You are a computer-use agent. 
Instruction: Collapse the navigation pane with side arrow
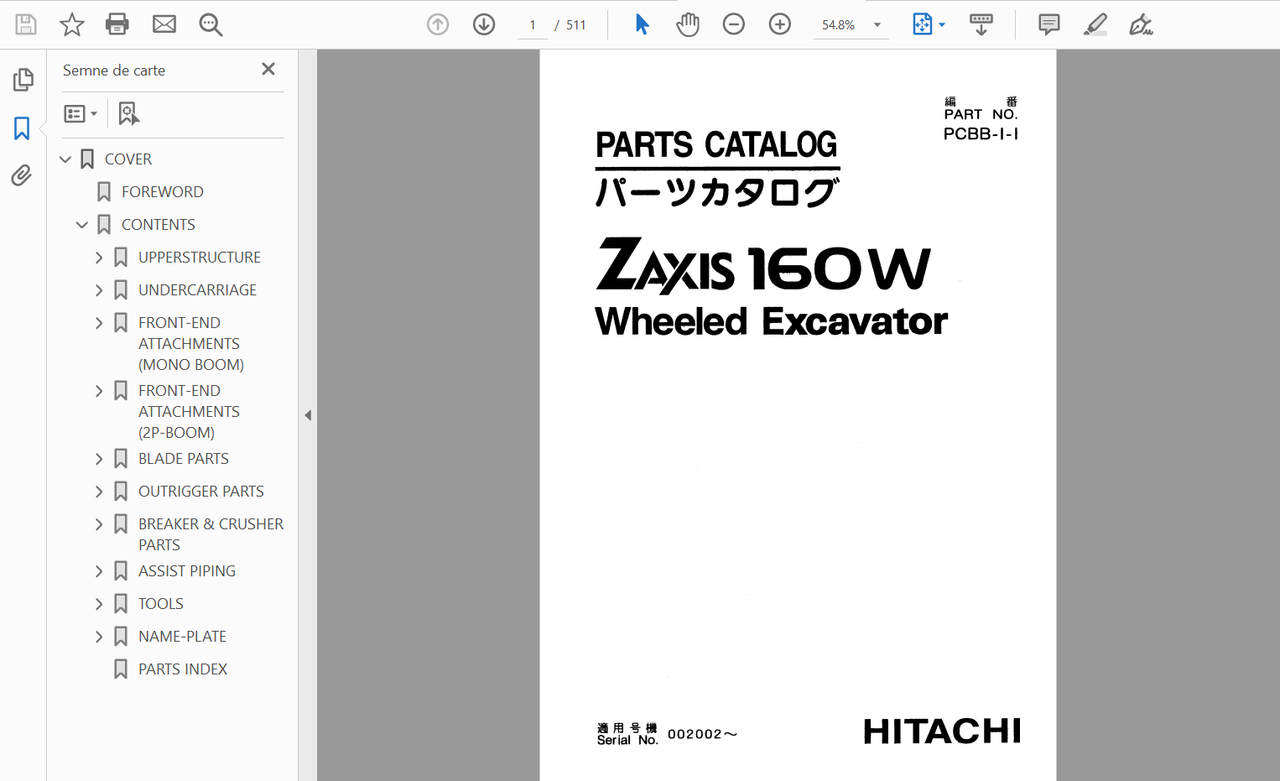point(308,415)
